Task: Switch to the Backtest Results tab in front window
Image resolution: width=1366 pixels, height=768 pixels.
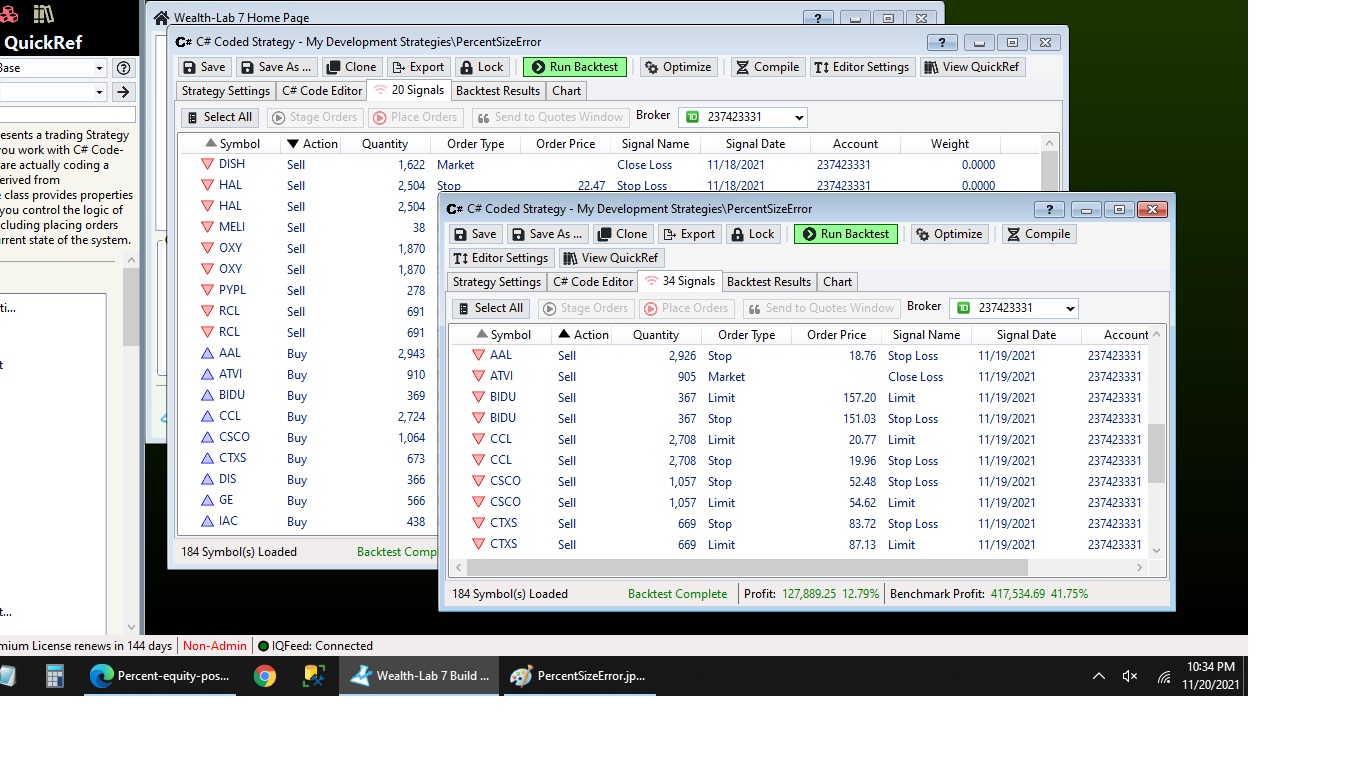Action: click(x=768, y=282)
